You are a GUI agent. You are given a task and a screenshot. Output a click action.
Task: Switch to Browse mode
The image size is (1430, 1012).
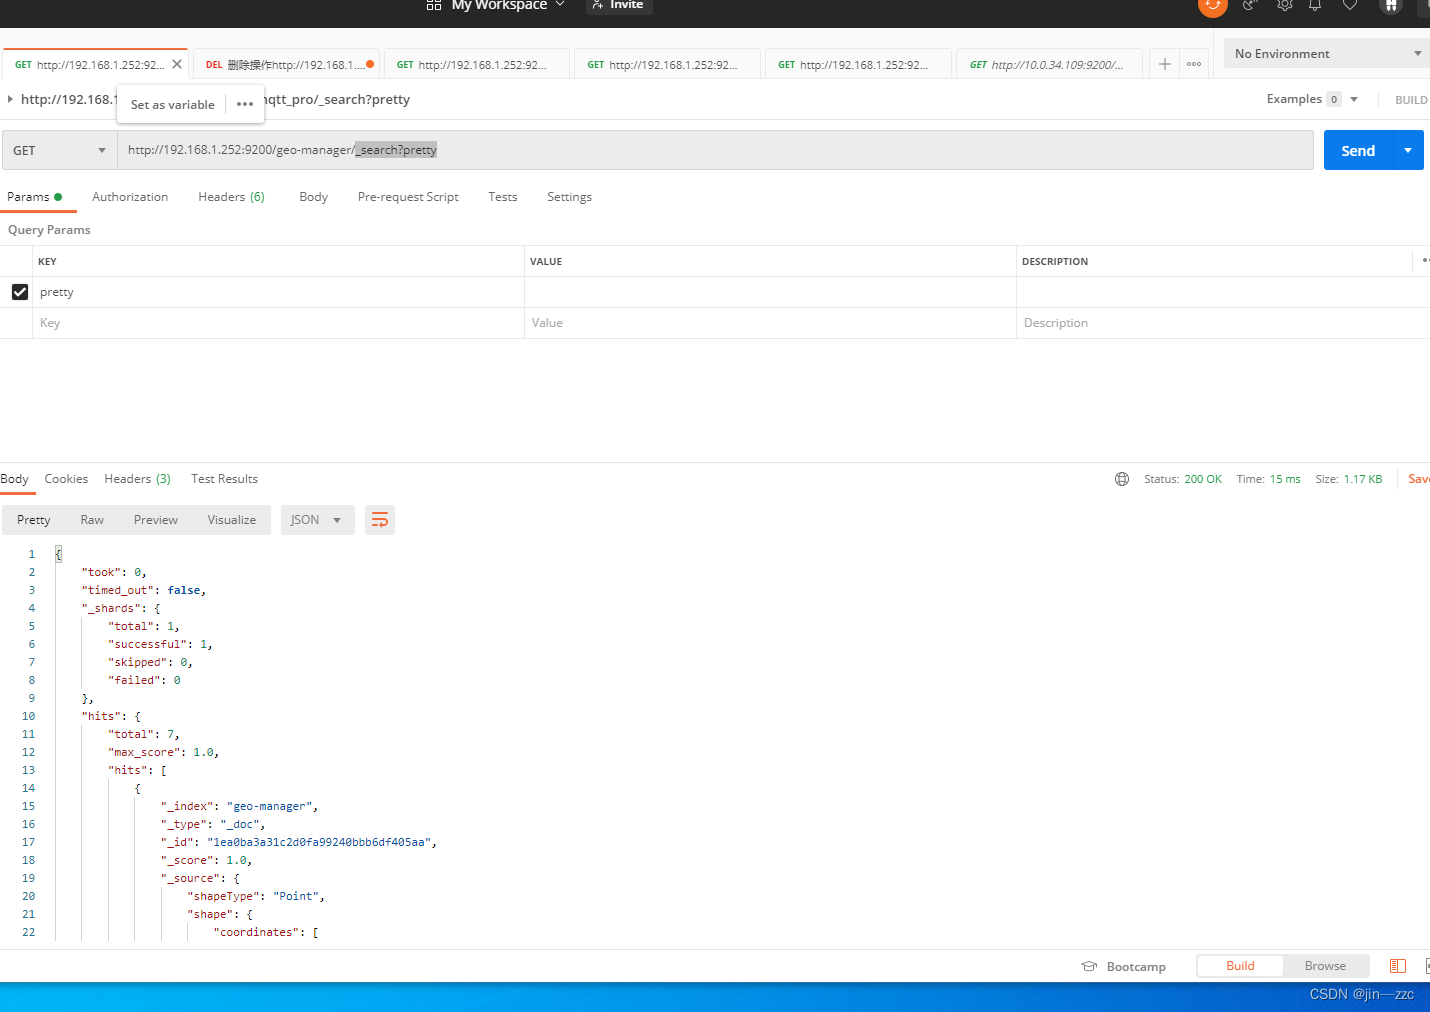click(x=1325, y=966)
